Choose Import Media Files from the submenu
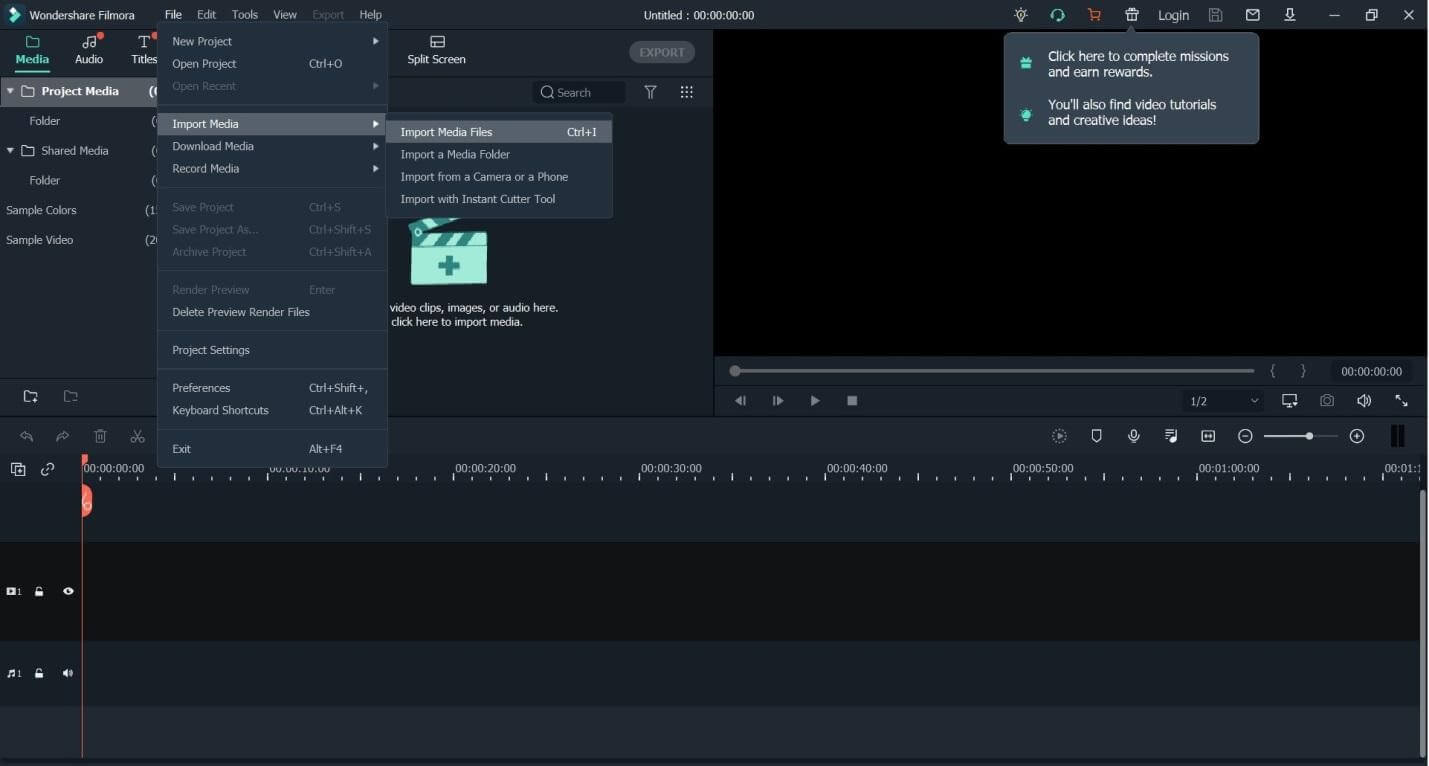This screenshot has height=766, width=1429. pos(499,132)
